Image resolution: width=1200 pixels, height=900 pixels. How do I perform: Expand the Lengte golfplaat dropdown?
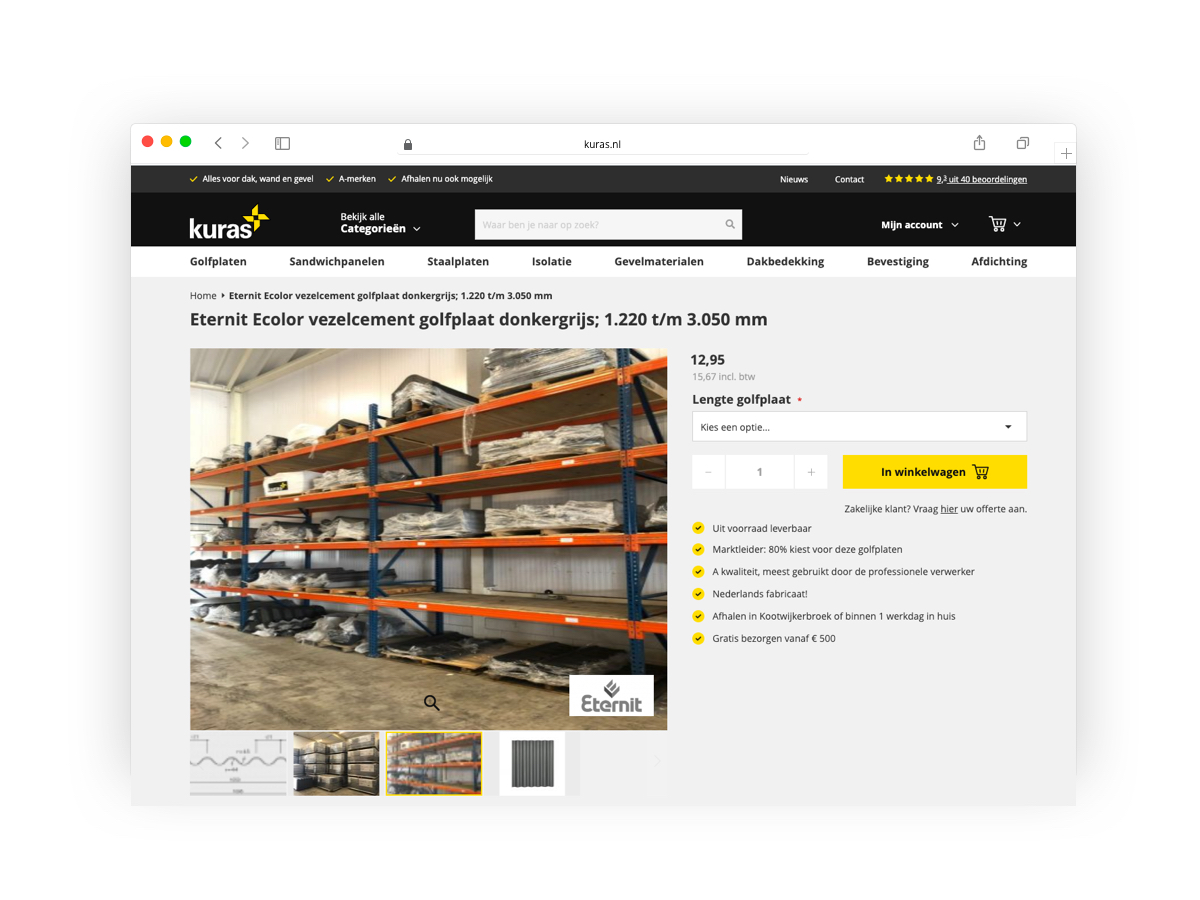859,427
